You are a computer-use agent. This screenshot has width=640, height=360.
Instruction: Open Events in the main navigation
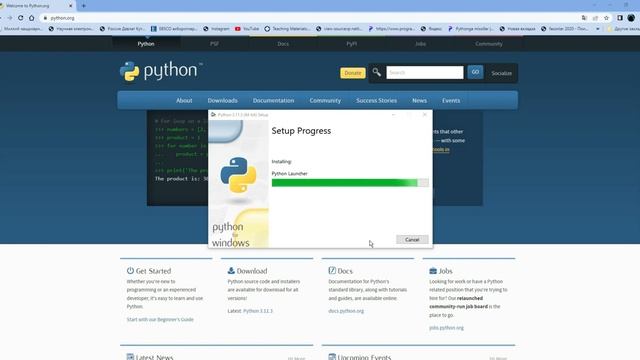pyautogui.click(x=451, y=100)
